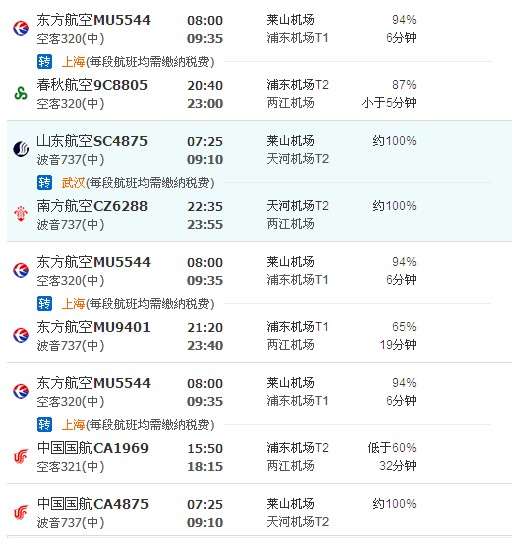Click the first orange 上海 transfer city link
Image resolution: width=512 pixels, height=538 pixels.
click(x=73, y=62)
